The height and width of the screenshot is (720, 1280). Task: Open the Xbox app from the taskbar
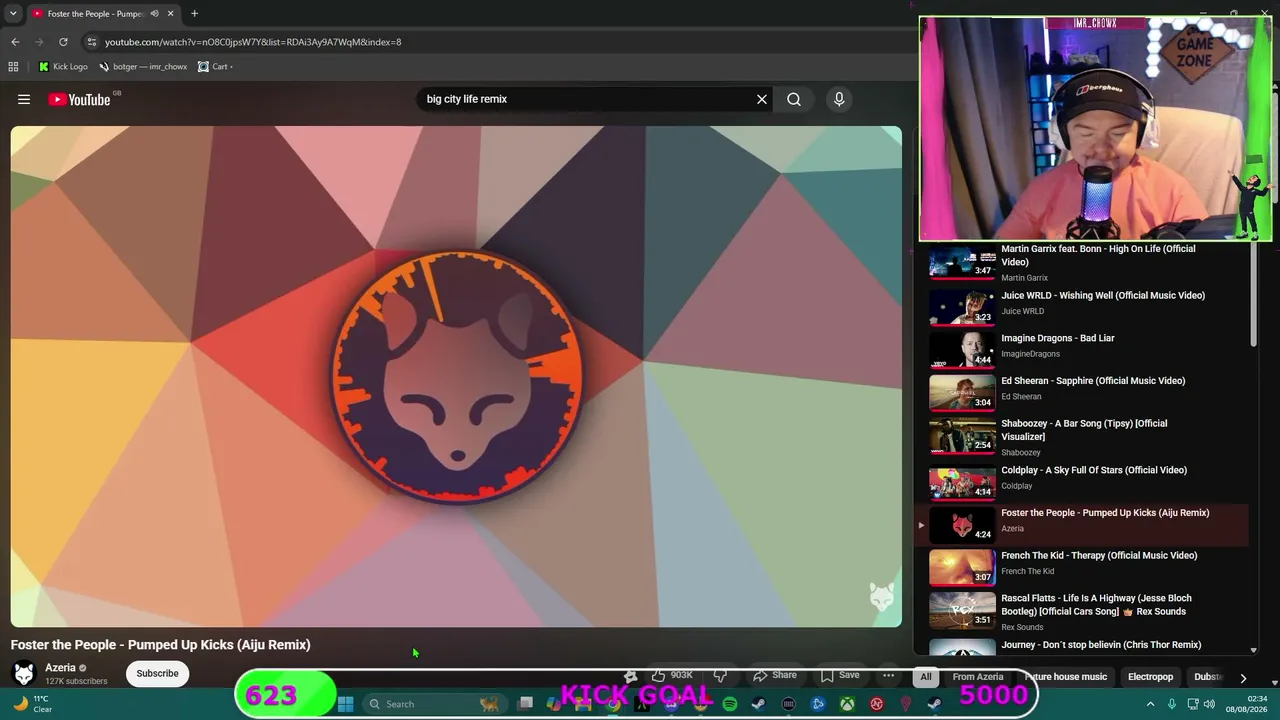[x=847, y=704]
